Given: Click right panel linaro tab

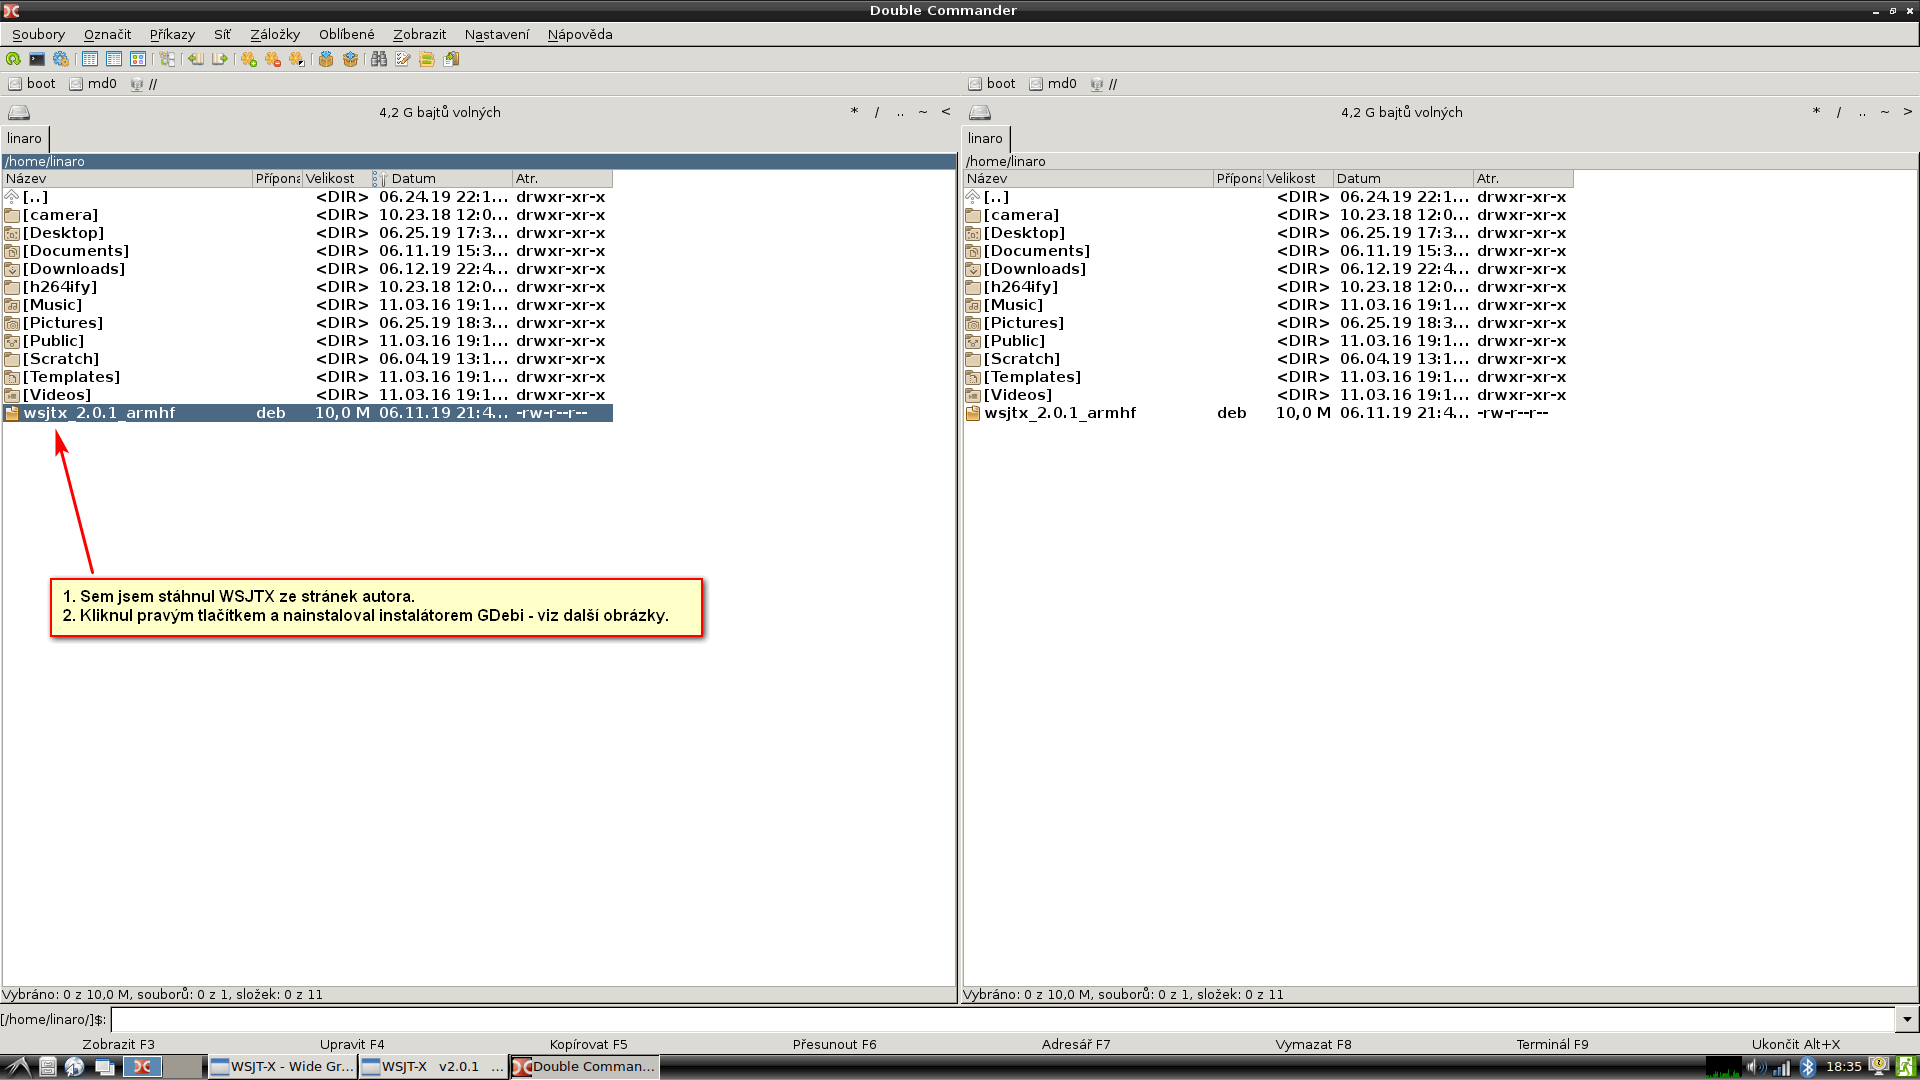Looking at the screenshot, I should 985,139.
